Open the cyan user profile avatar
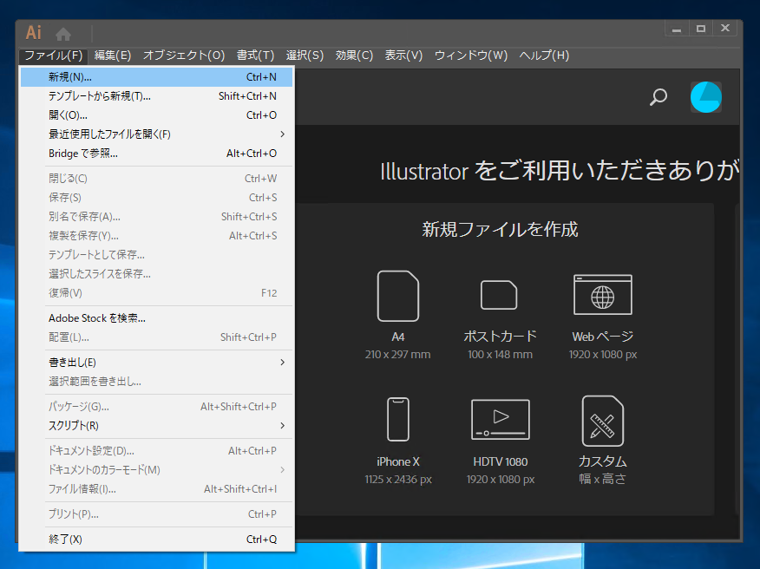Viewport: 760px width, 569px height. click(706, 97)
